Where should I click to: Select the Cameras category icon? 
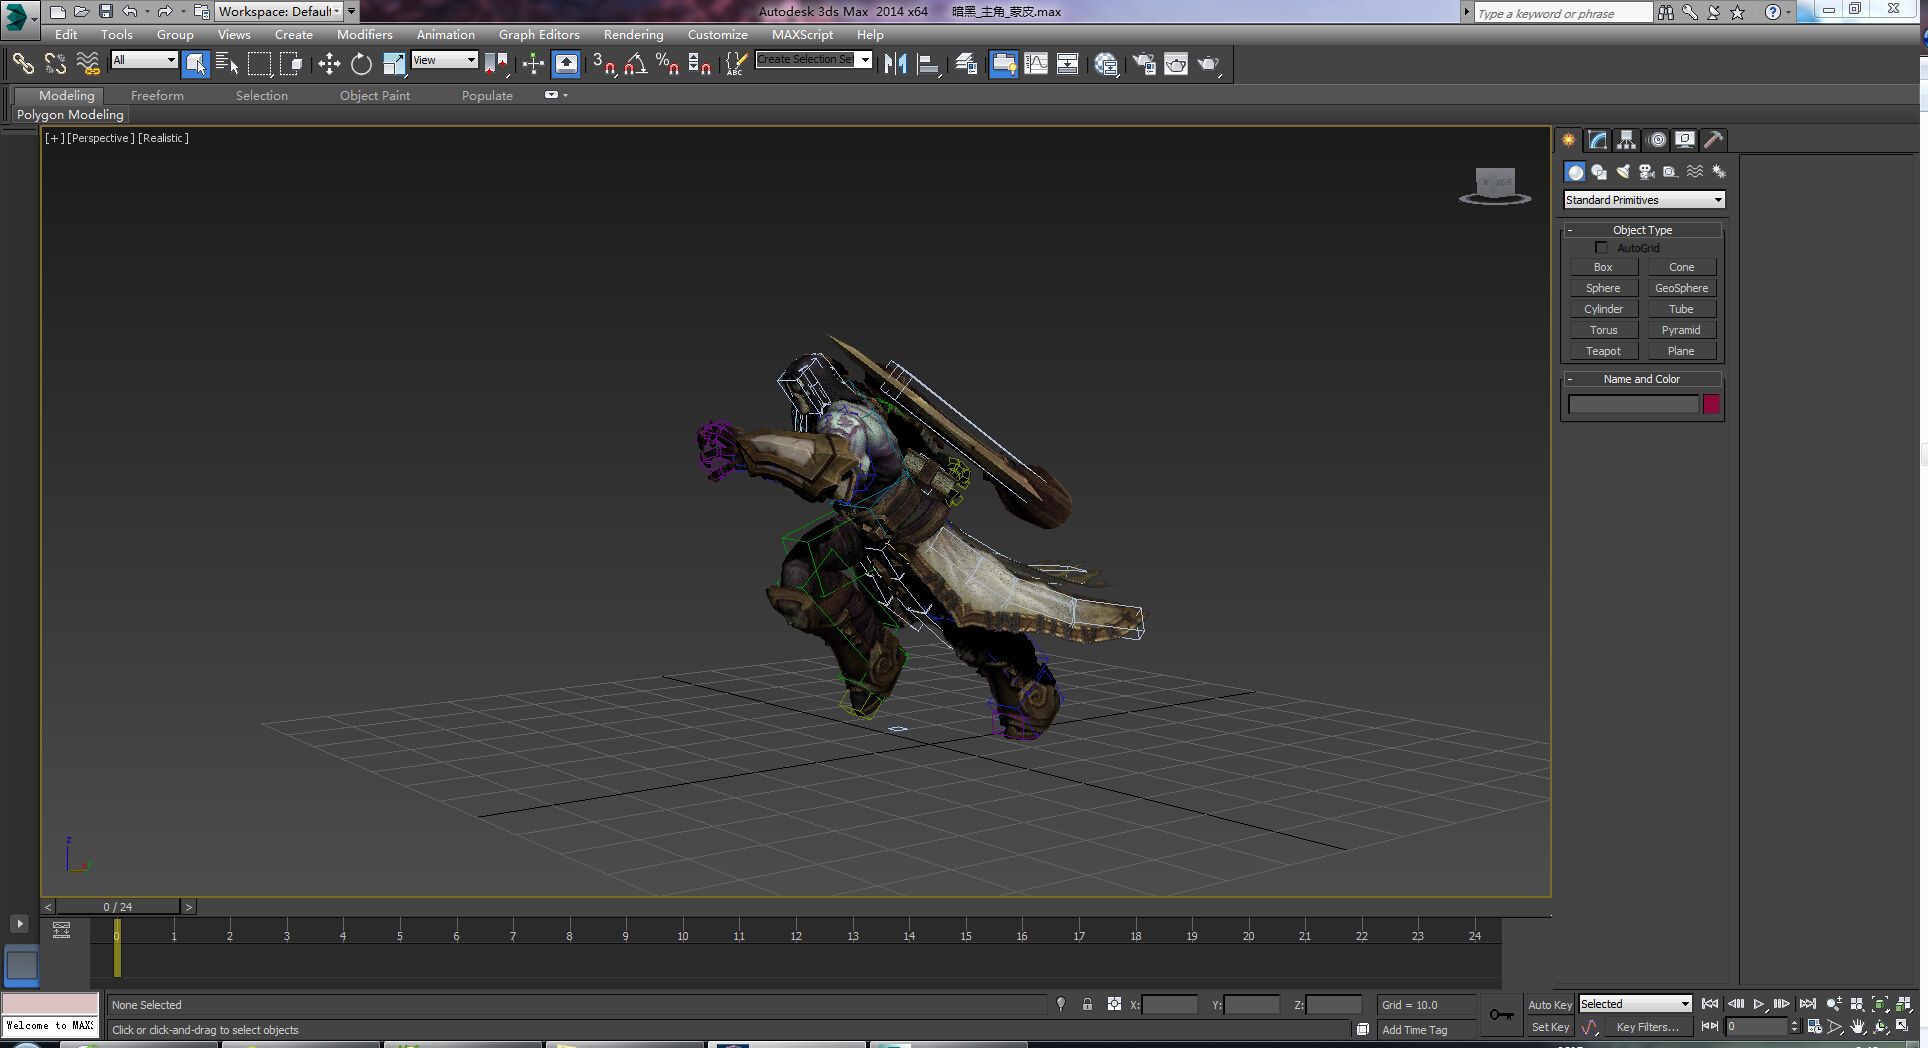coord(1646,172)
